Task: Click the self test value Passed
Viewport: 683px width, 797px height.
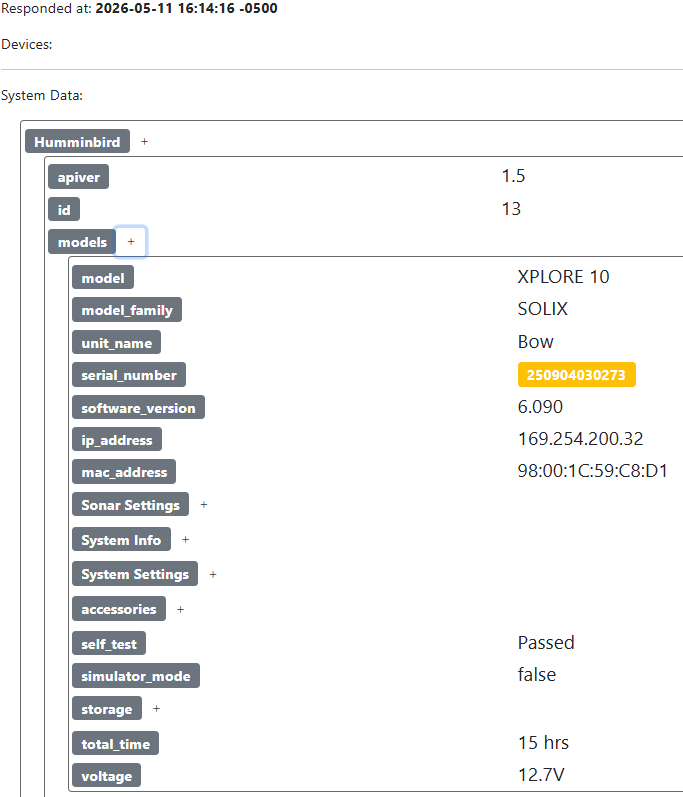Action: click(x=546, y=642)
